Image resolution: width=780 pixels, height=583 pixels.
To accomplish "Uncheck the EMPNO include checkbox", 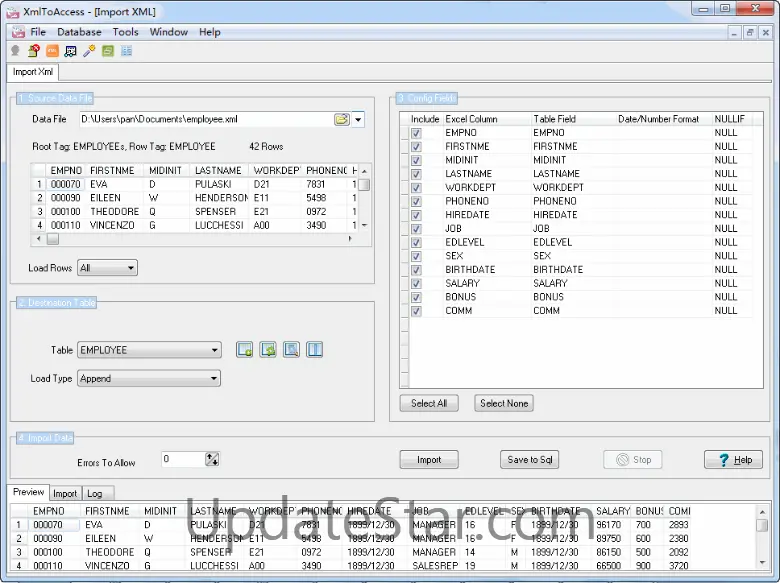I will (x=416, y=133).
